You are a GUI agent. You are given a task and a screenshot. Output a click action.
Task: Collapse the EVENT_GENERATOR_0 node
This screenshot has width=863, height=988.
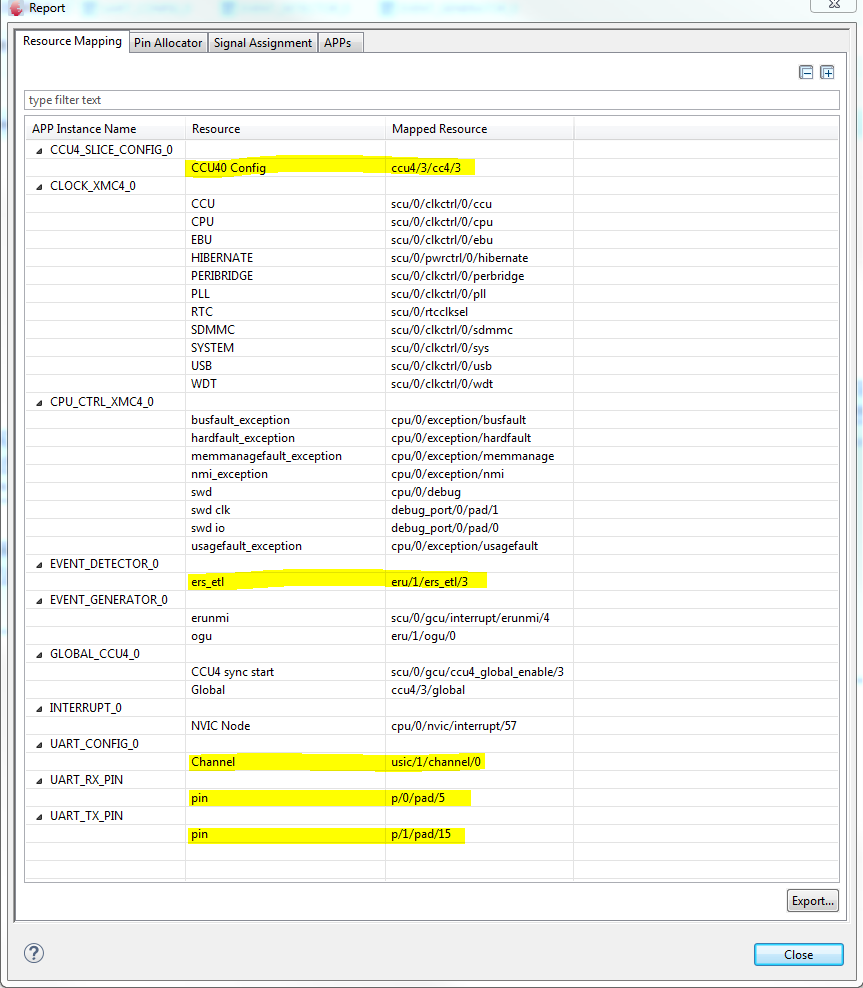39,600
